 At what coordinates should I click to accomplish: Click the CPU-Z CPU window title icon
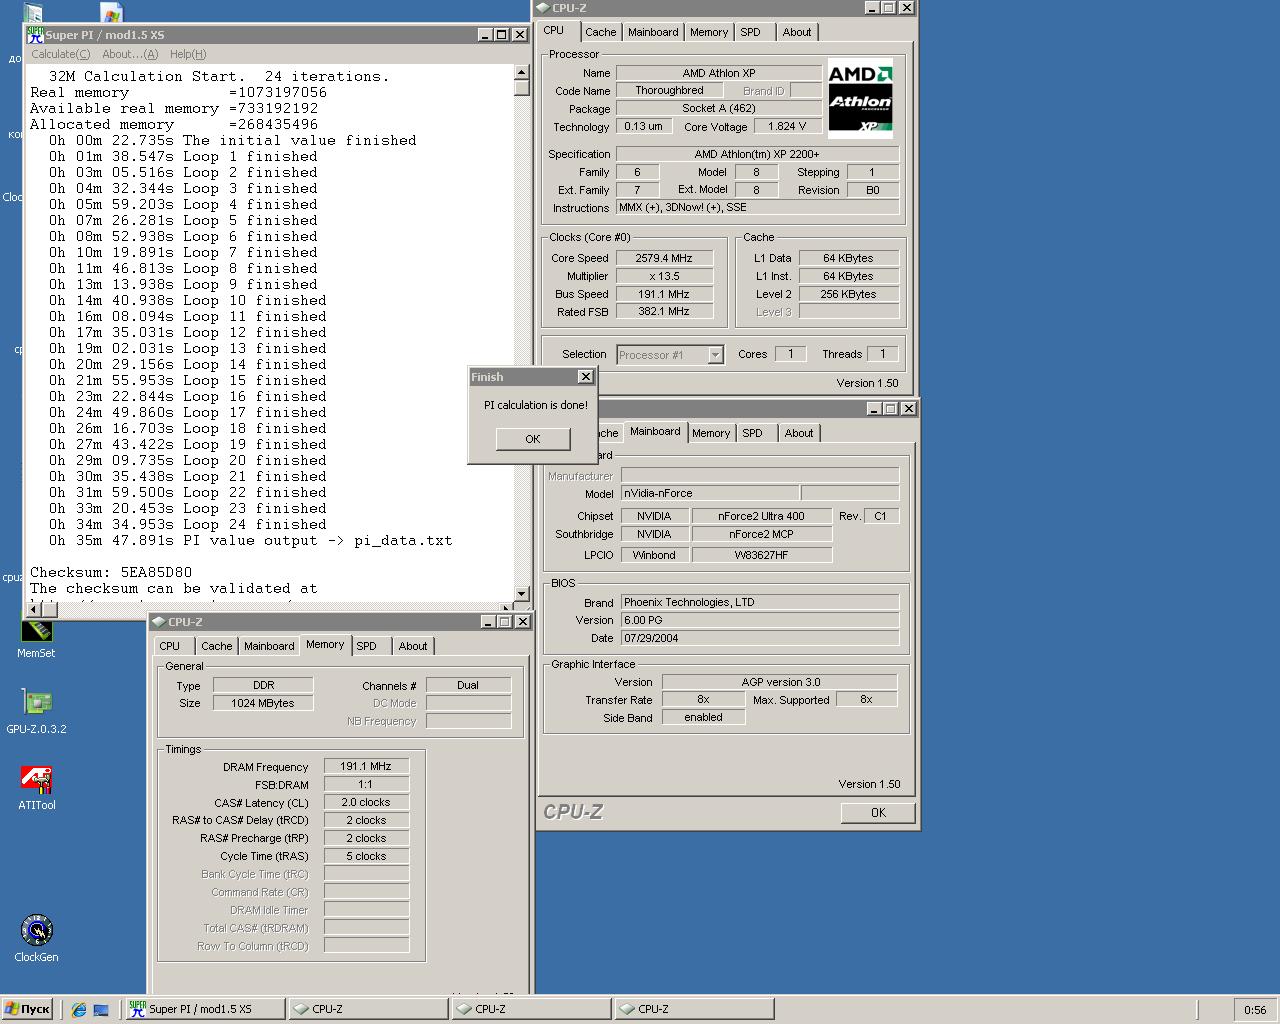pos(542,7)
